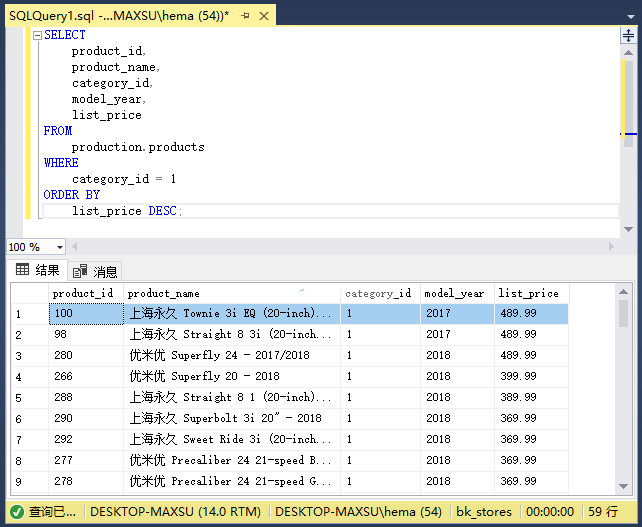
Task: Select the list_price column header
Action: [531, 293]
